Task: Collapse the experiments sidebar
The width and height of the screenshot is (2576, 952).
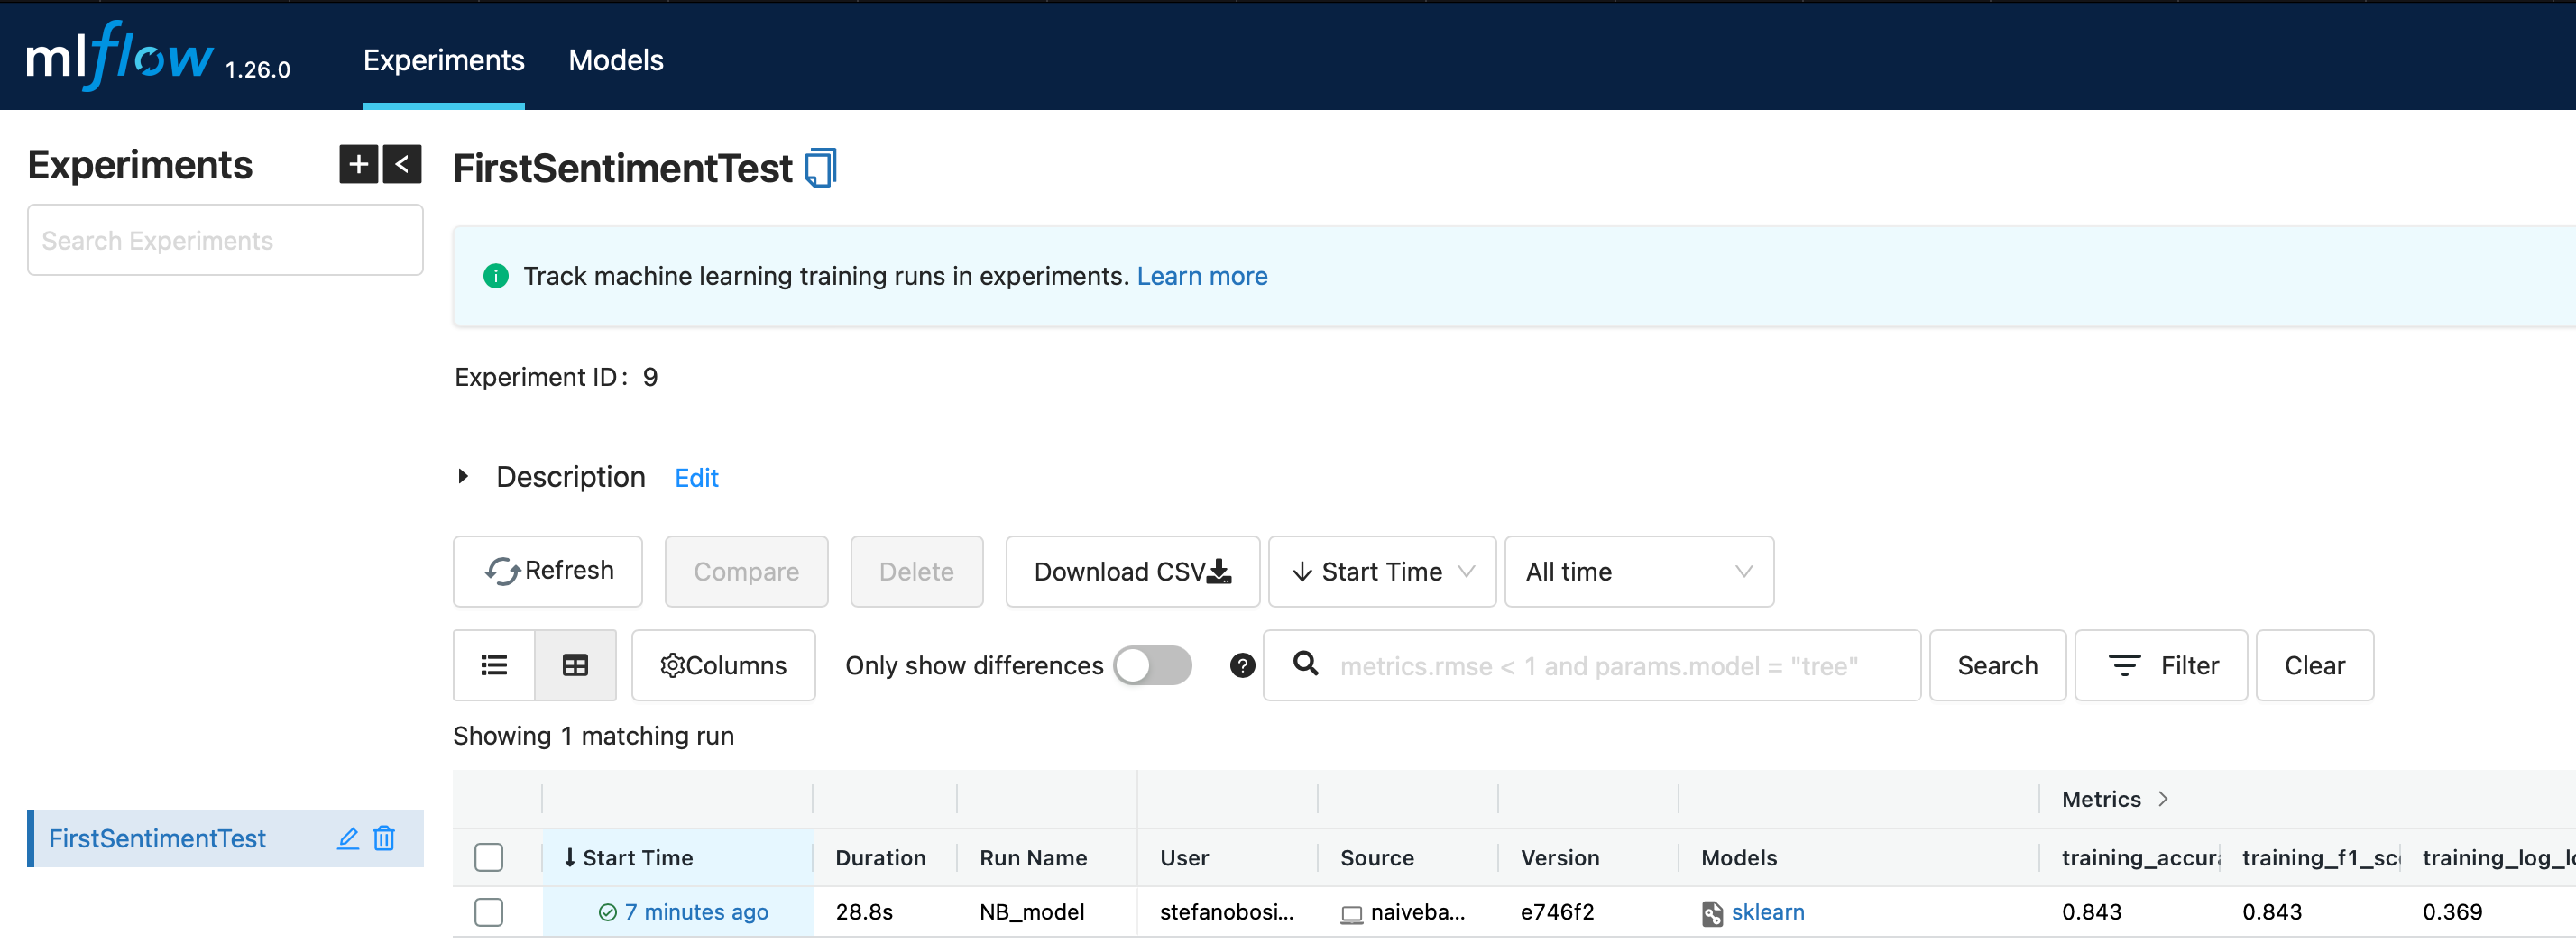Action: (x=402, y=164)
